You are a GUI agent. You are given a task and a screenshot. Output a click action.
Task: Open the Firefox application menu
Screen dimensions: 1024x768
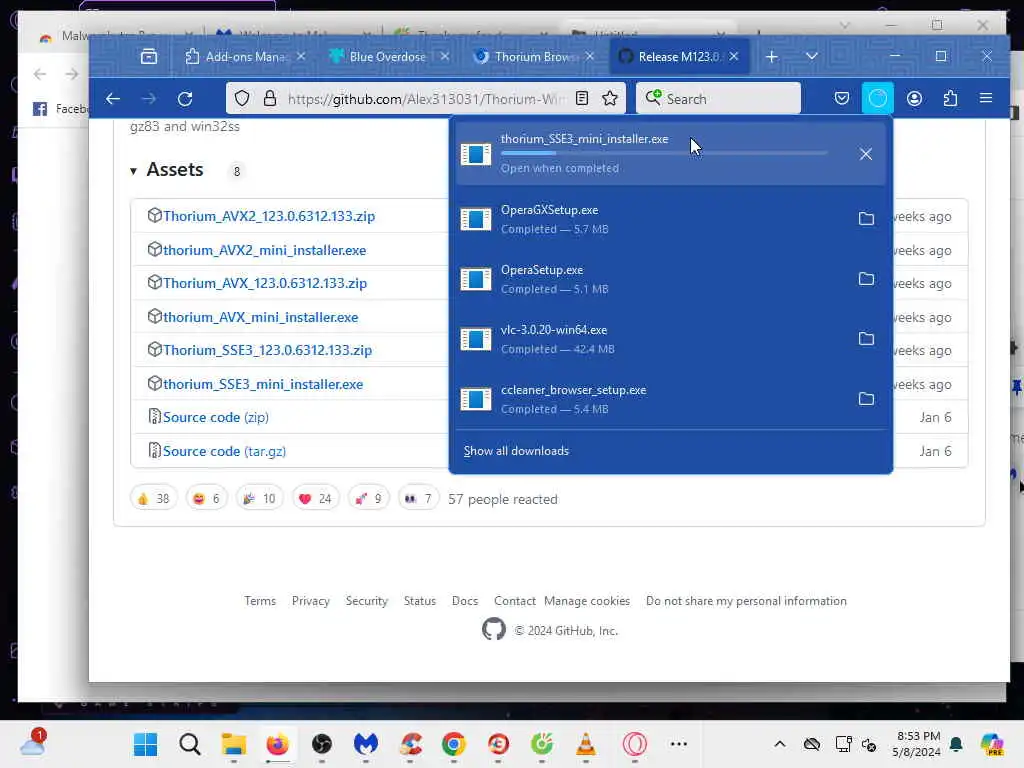coord(986,99)
